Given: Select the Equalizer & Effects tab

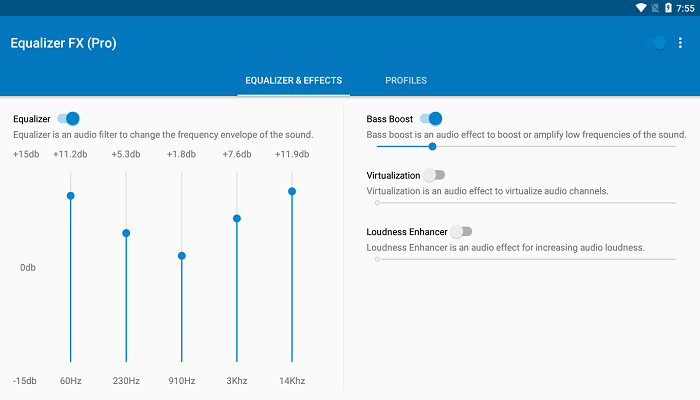Looking at the screenshot, I should click(294, 81).
